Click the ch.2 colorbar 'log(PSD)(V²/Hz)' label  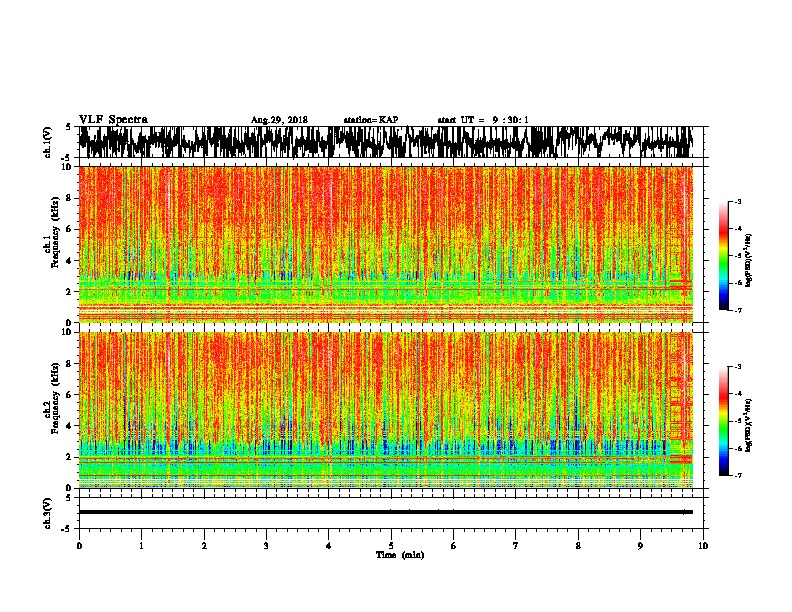[749, 425]
